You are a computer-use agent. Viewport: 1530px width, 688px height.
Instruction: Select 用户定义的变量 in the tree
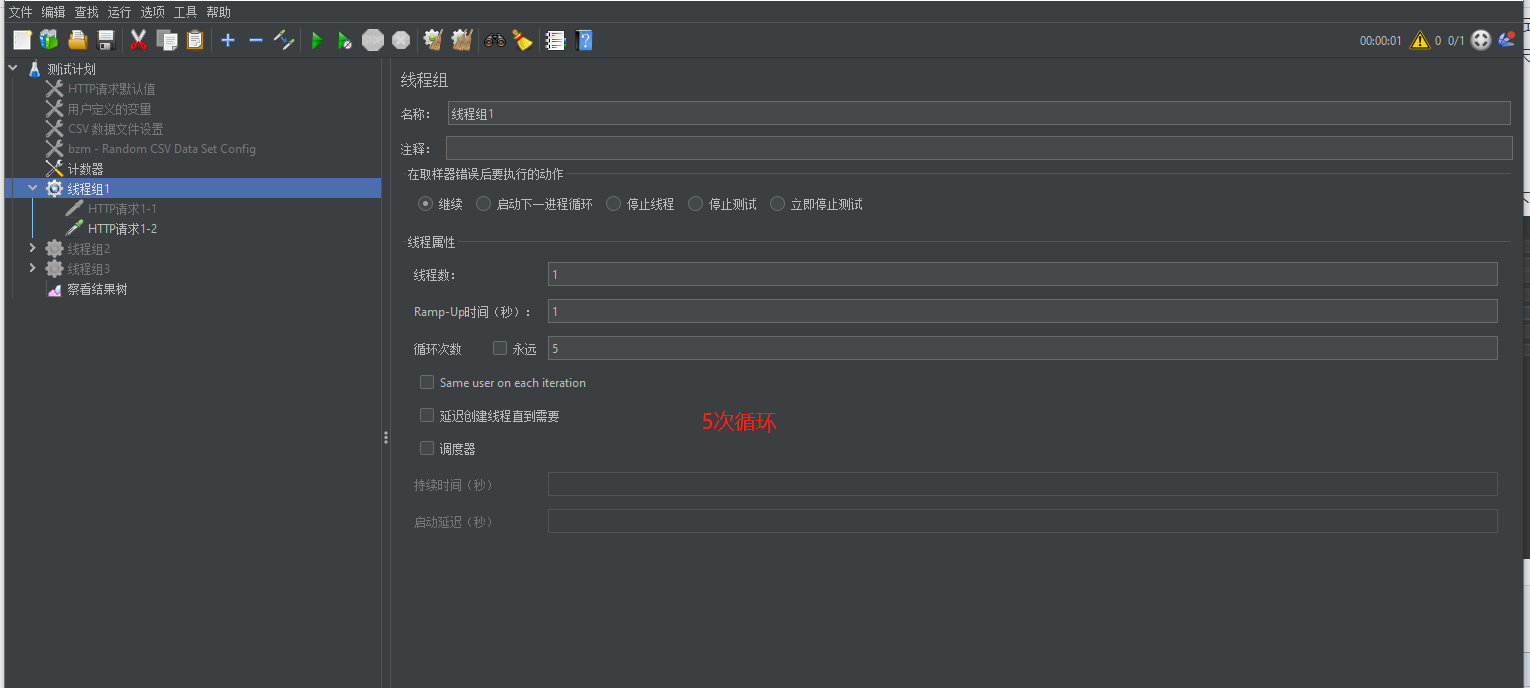point(110,109)
